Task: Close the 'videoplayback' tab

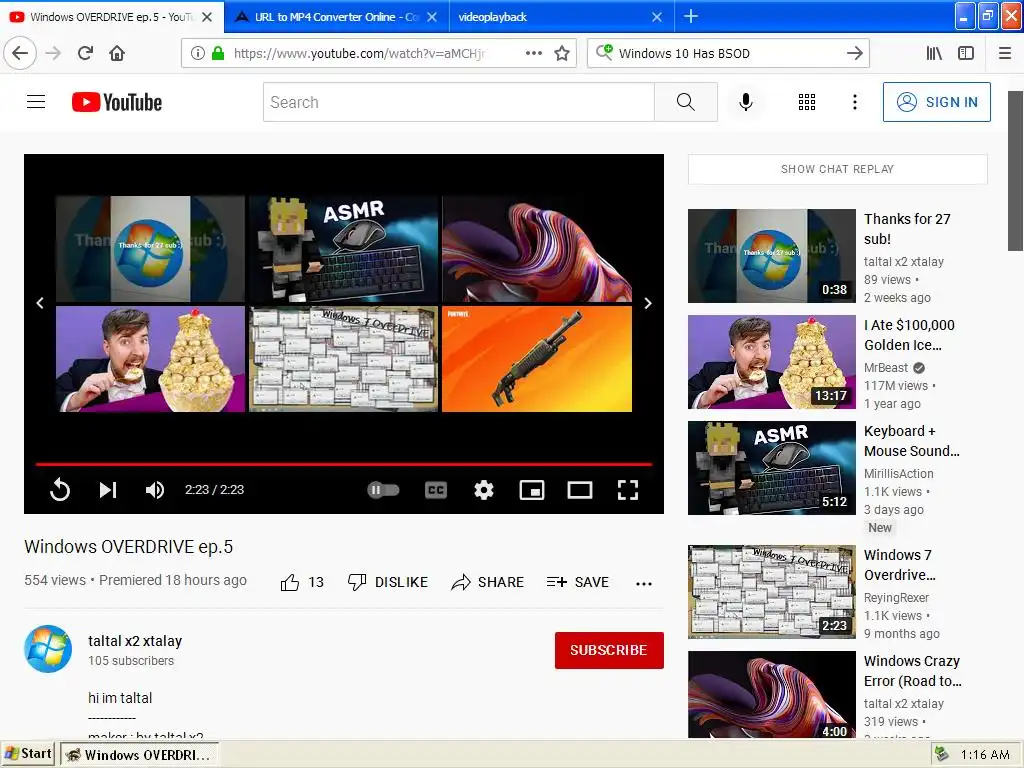Action: click(x=657, y=17)
